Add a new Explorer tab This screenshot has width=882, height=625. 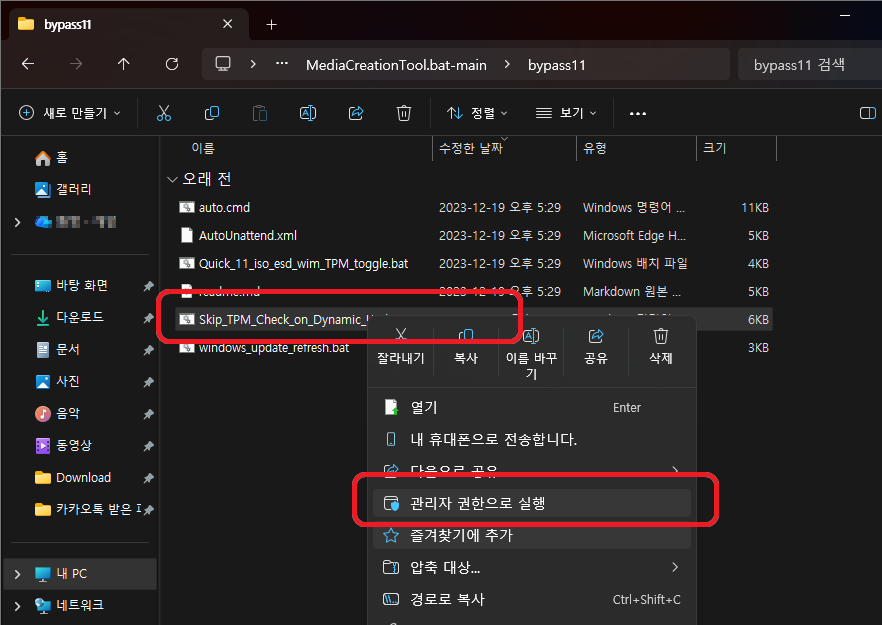coord(271,24)
